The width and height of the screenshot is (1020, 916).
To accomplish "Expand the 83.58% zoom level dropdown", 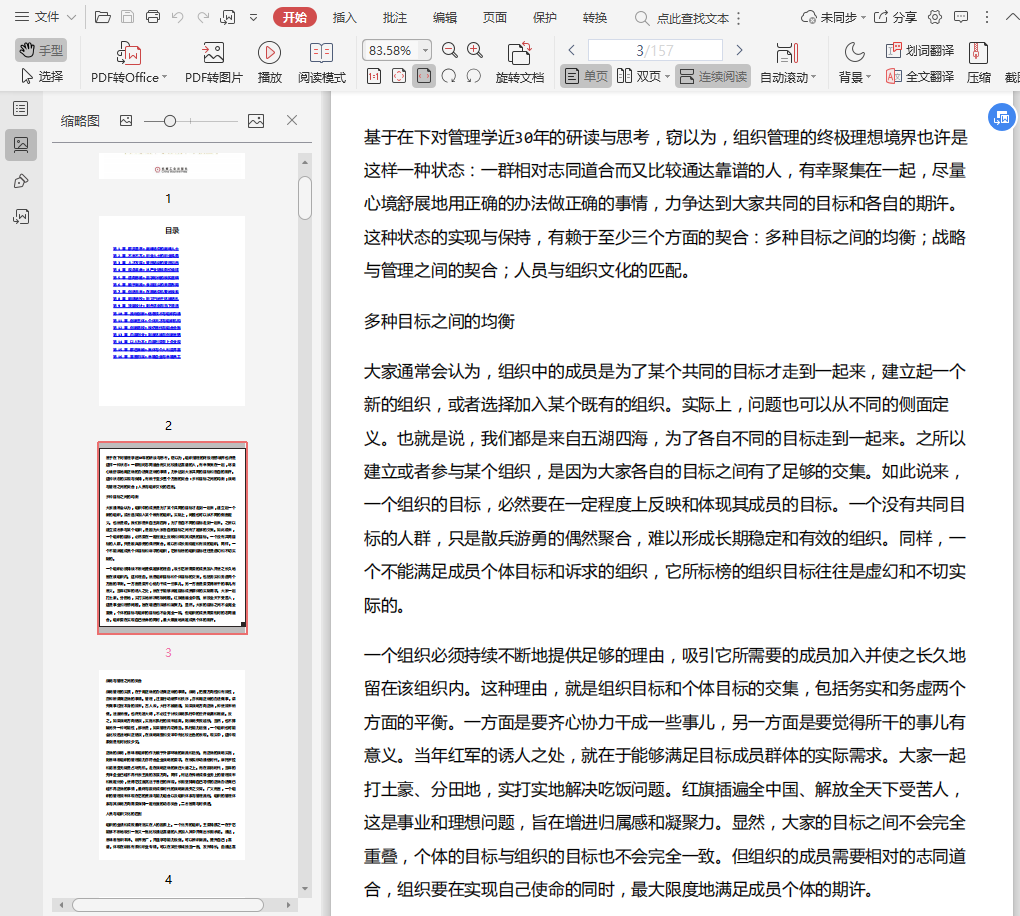I will coord(426,50).
